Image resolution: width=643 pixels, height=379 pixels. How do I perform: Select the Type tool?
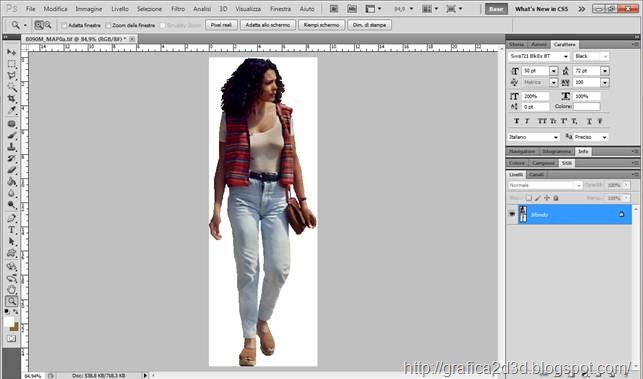11,230
